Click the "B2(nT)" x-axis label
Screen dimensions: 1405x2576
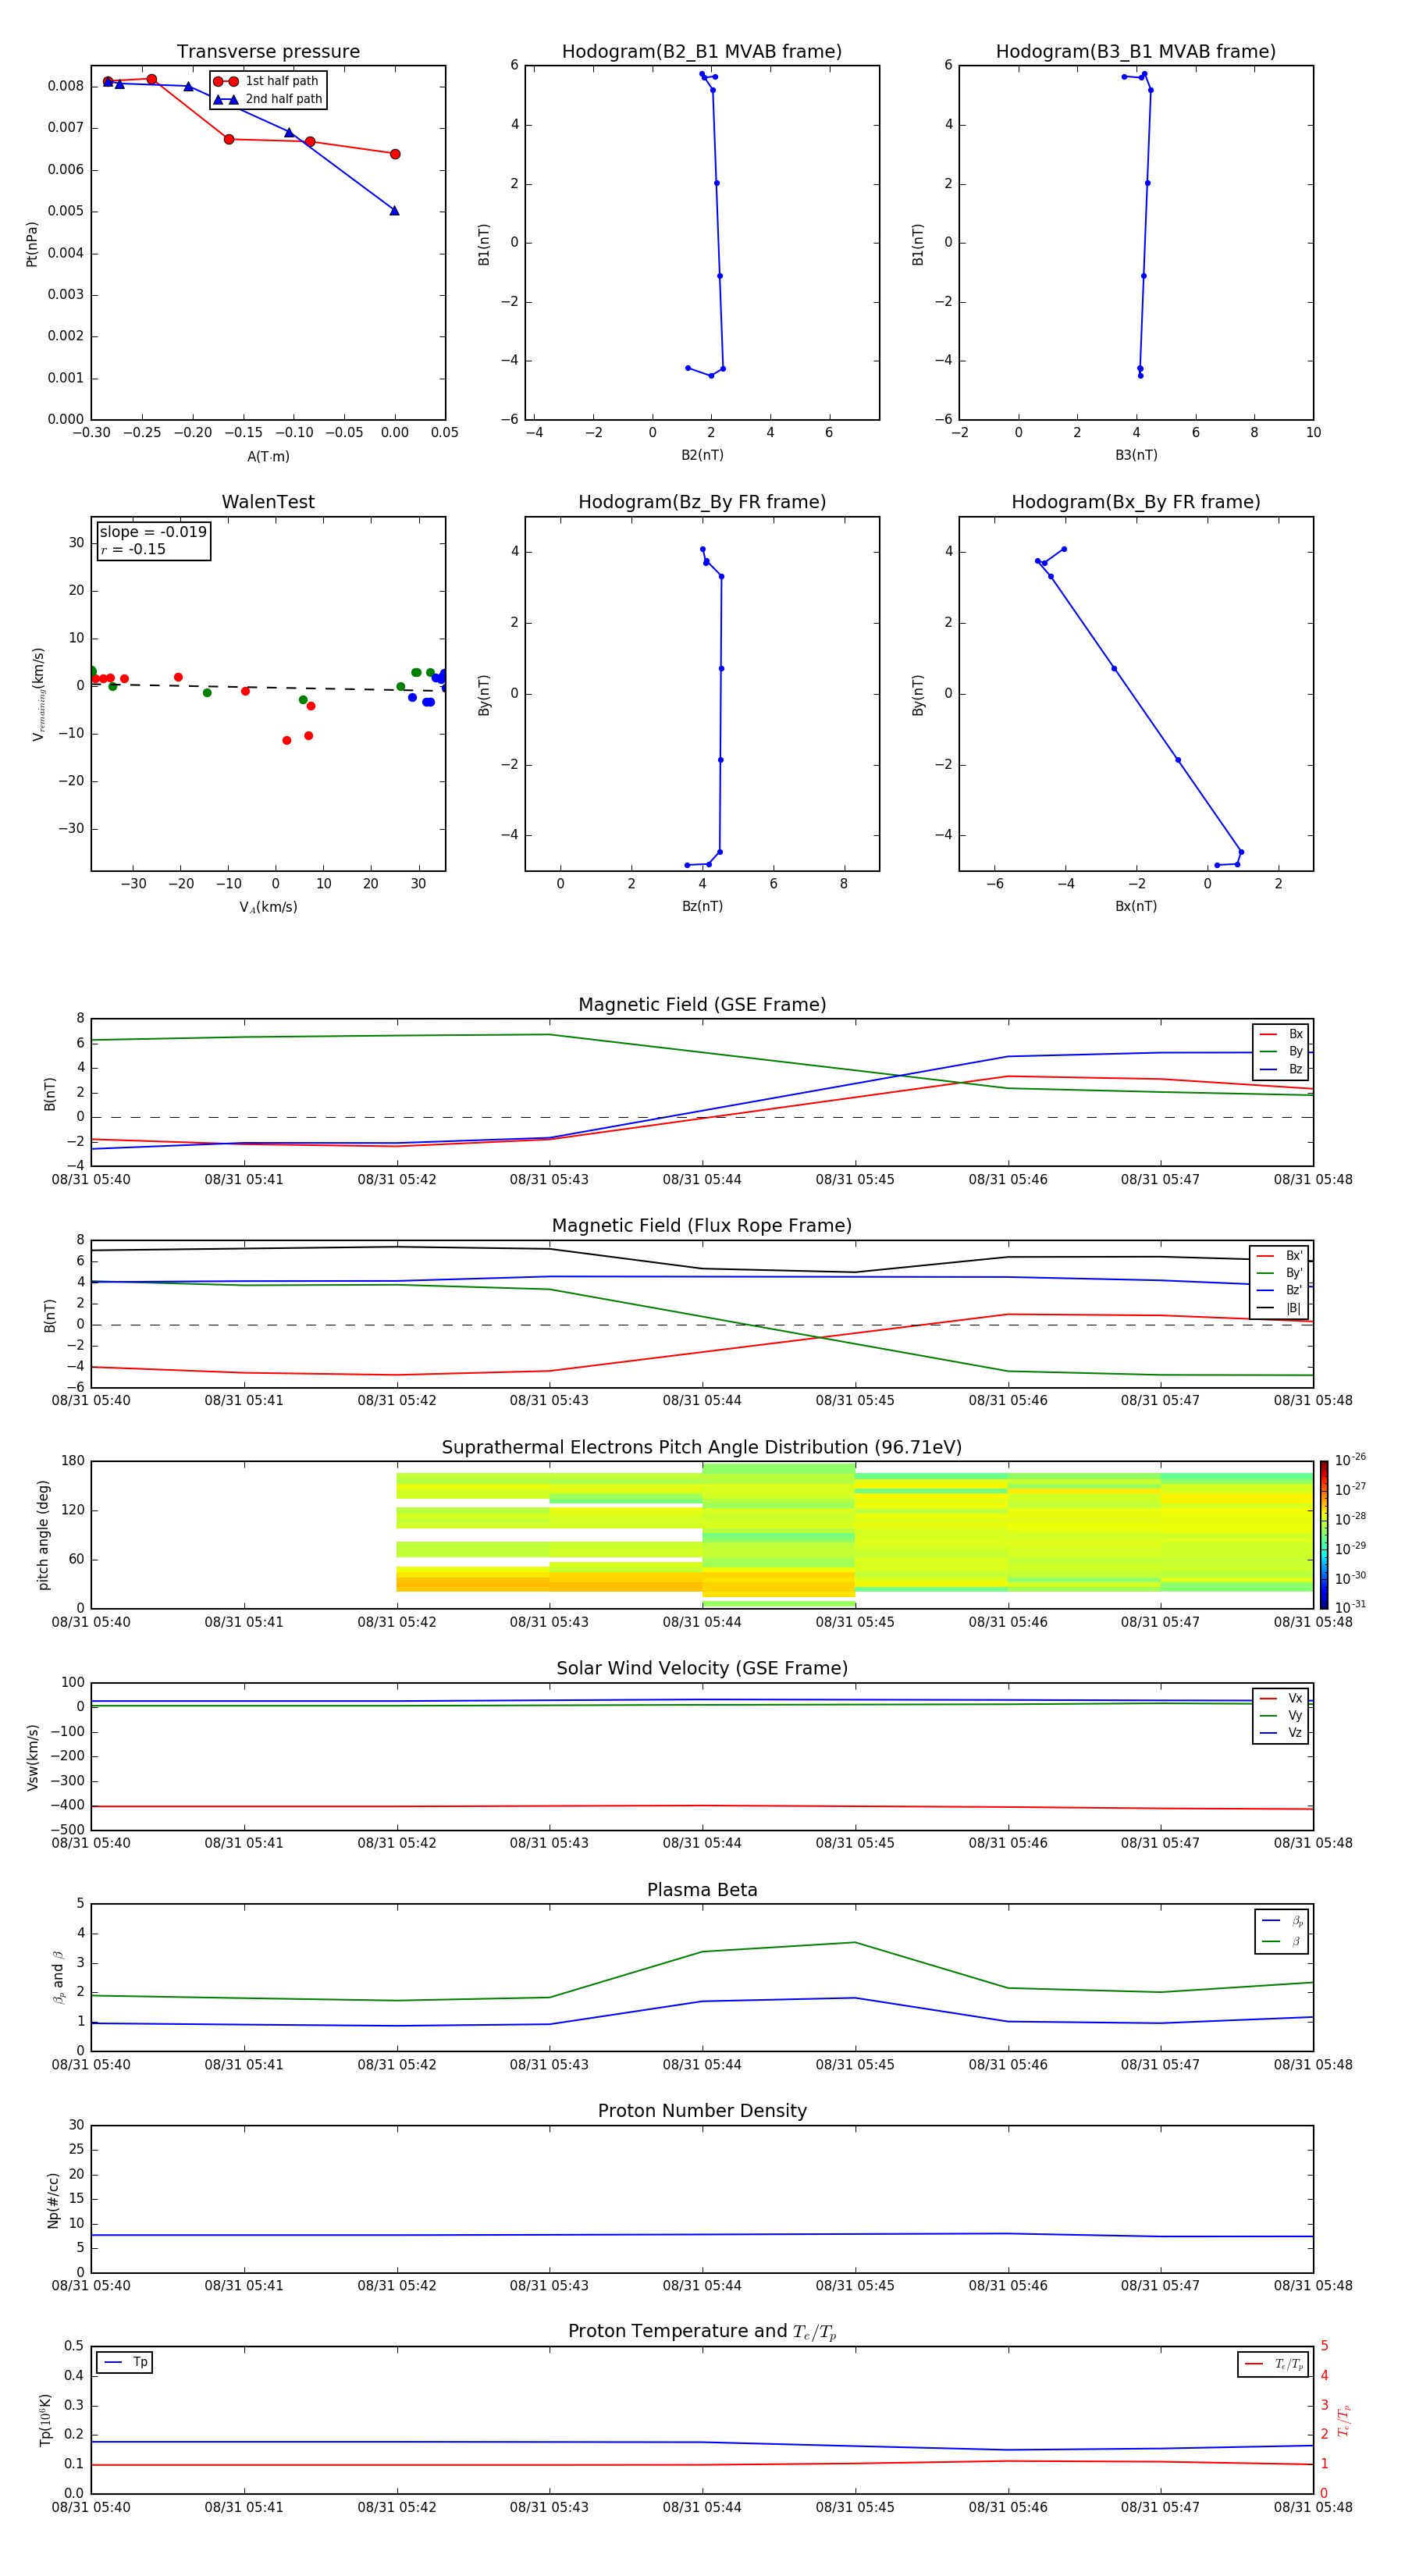[x=702, y=455]
